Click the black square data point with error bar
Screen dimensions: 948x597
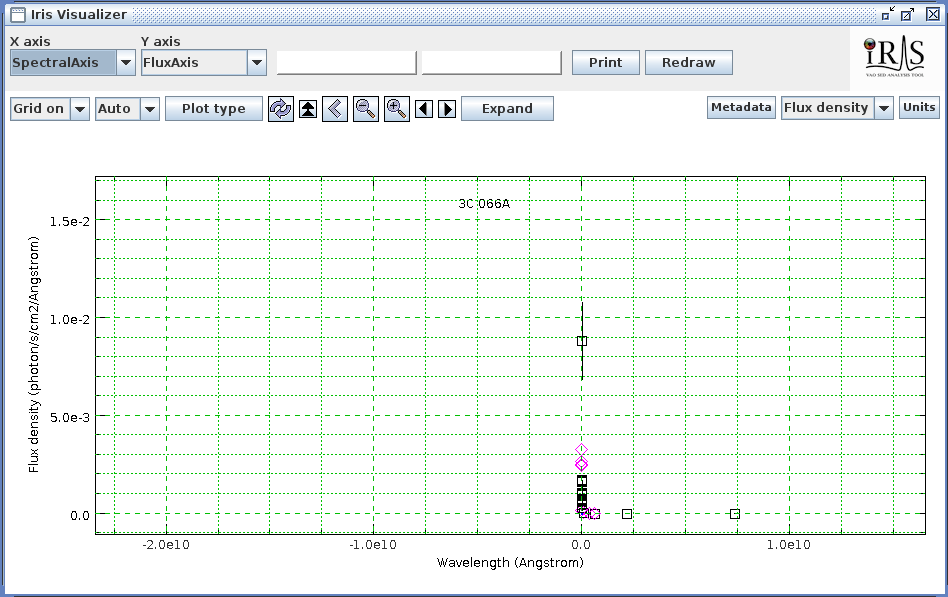(582, 341)
